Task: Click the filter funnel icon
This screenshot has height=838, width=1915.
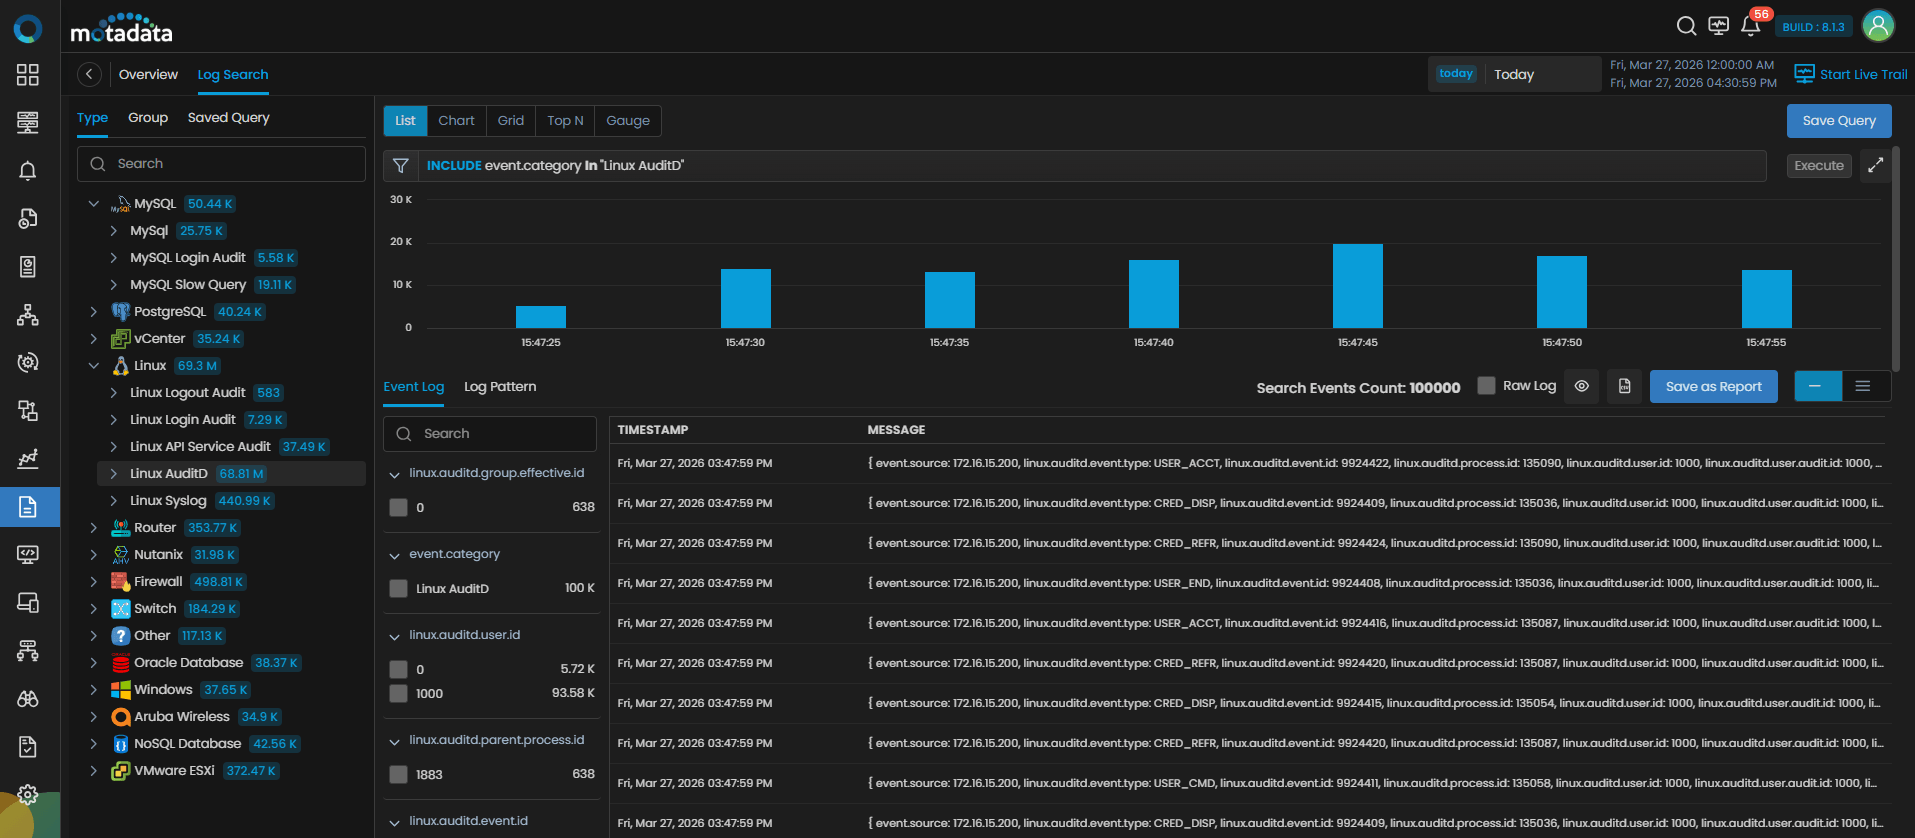Action: point(401,166)
